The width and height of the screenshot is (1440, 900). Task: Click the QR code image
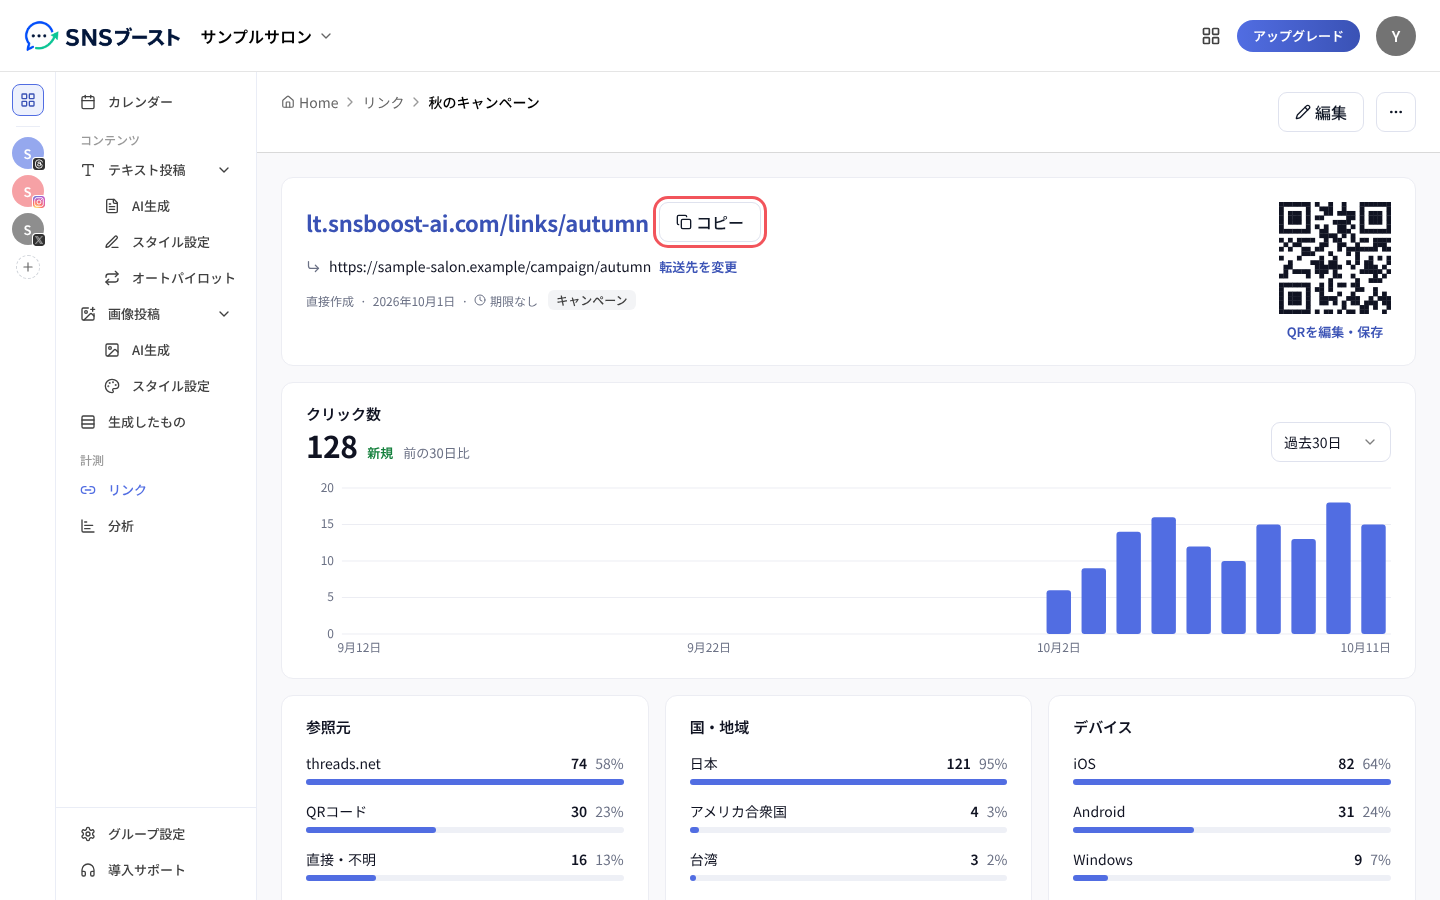pyautogui.click(x=1335, y=258)
